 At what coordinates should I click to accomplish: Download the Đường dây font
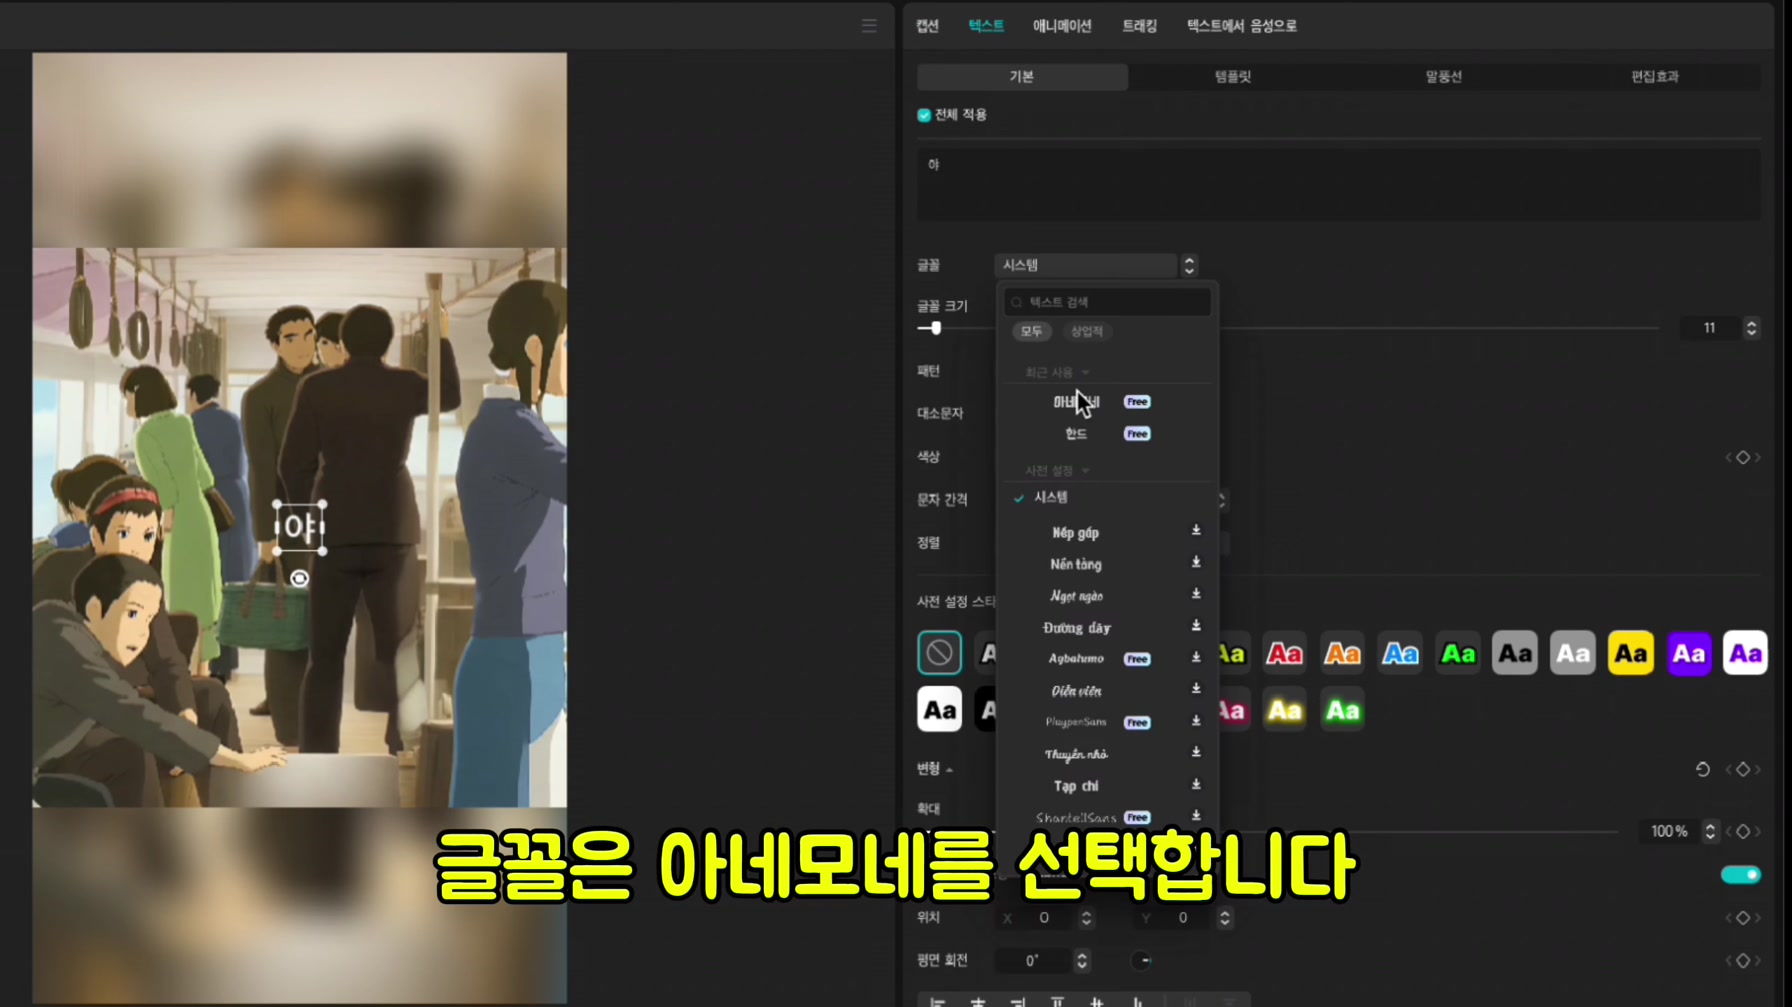[1196, 626]
